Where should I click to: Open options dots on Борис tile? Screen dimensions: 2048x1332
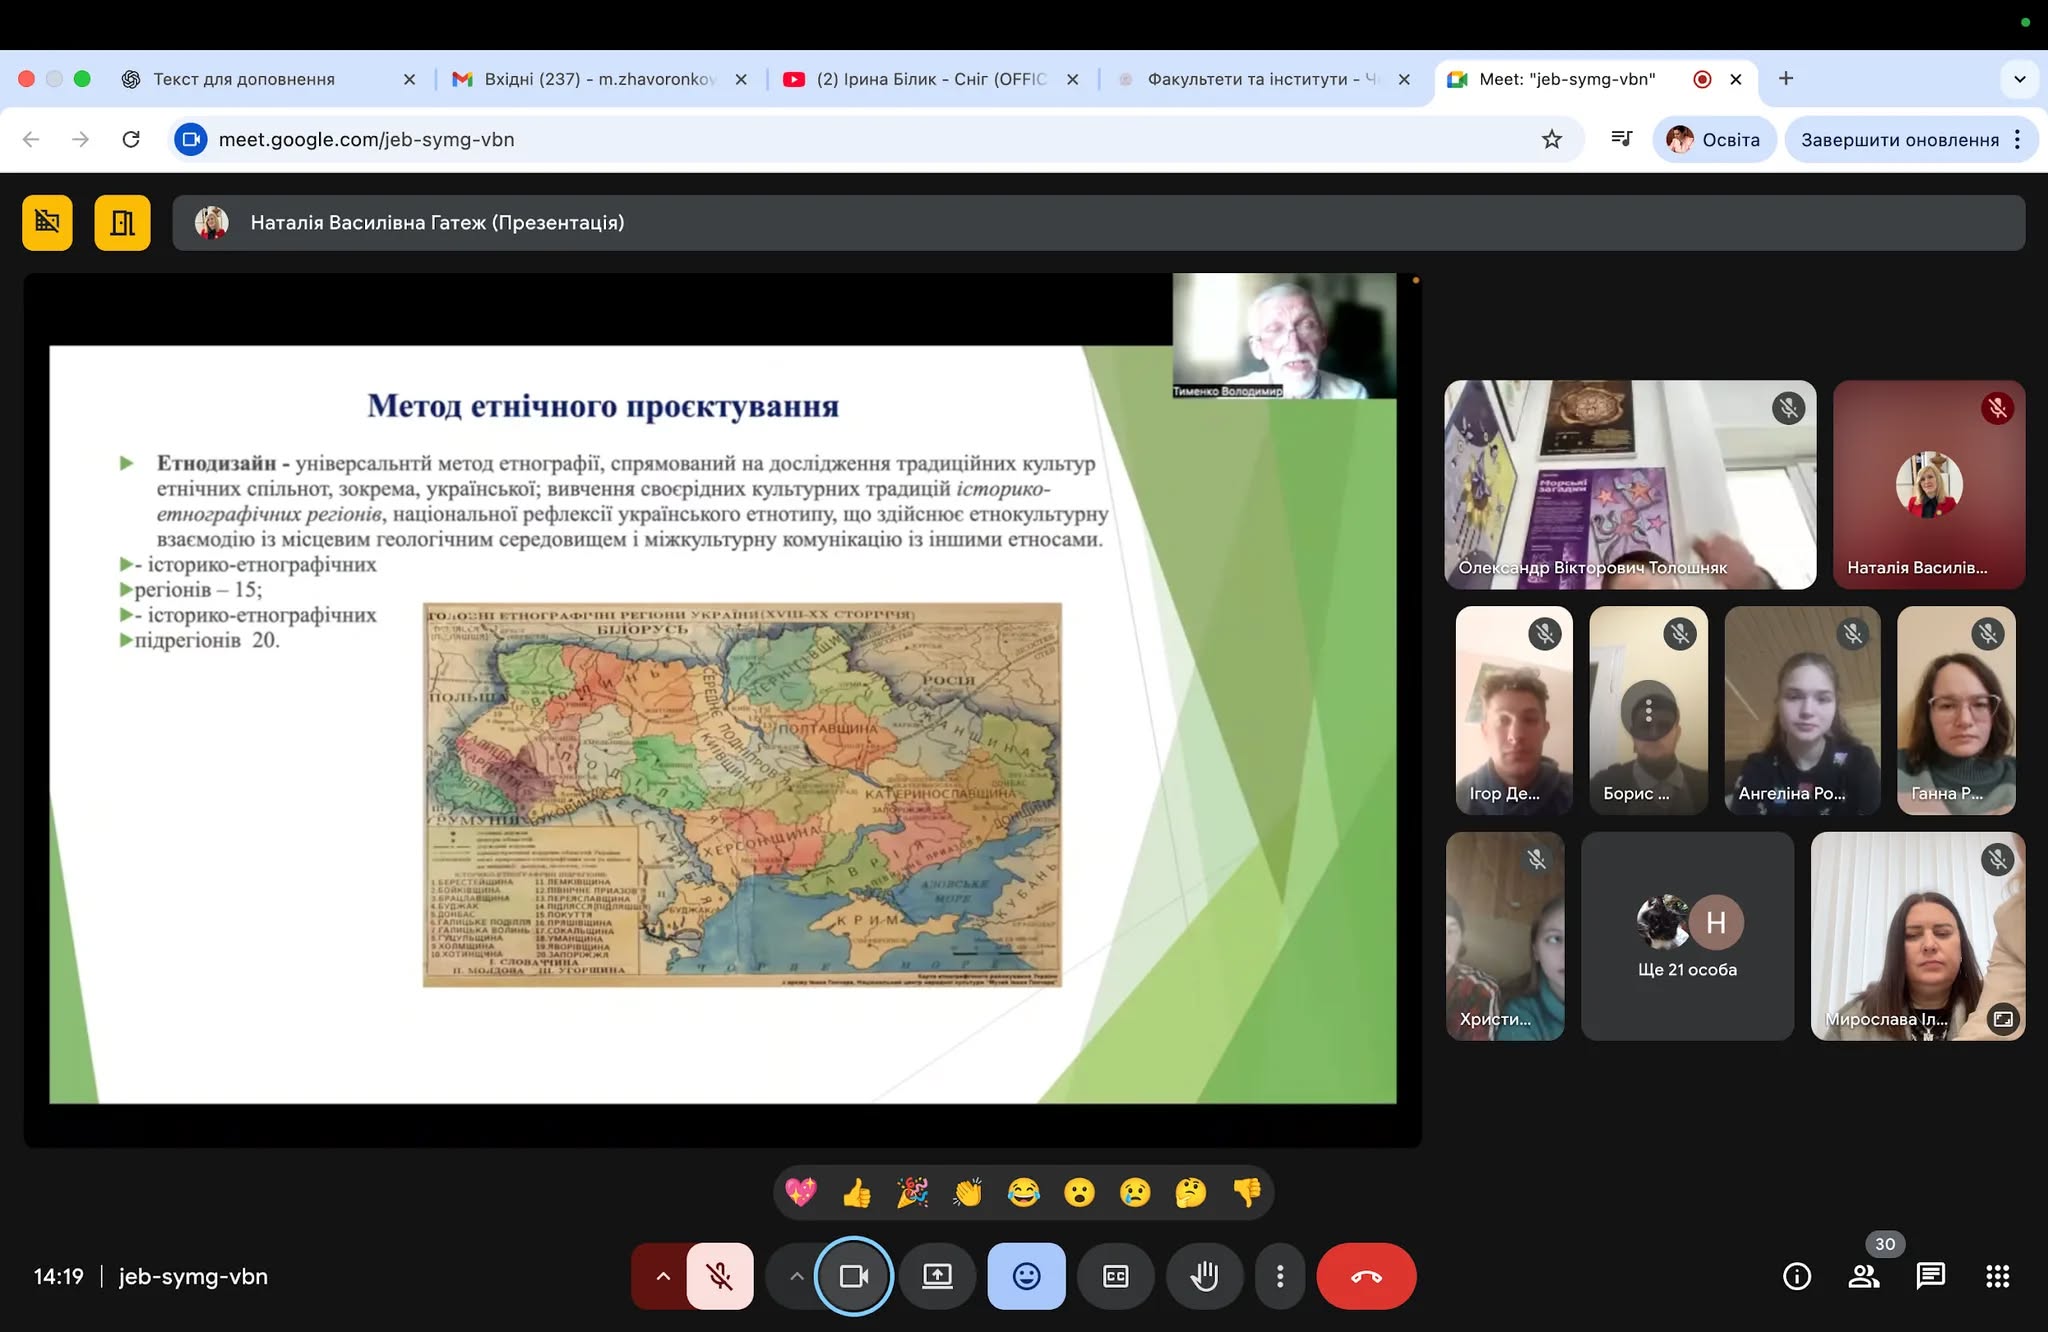(1649, 711)
